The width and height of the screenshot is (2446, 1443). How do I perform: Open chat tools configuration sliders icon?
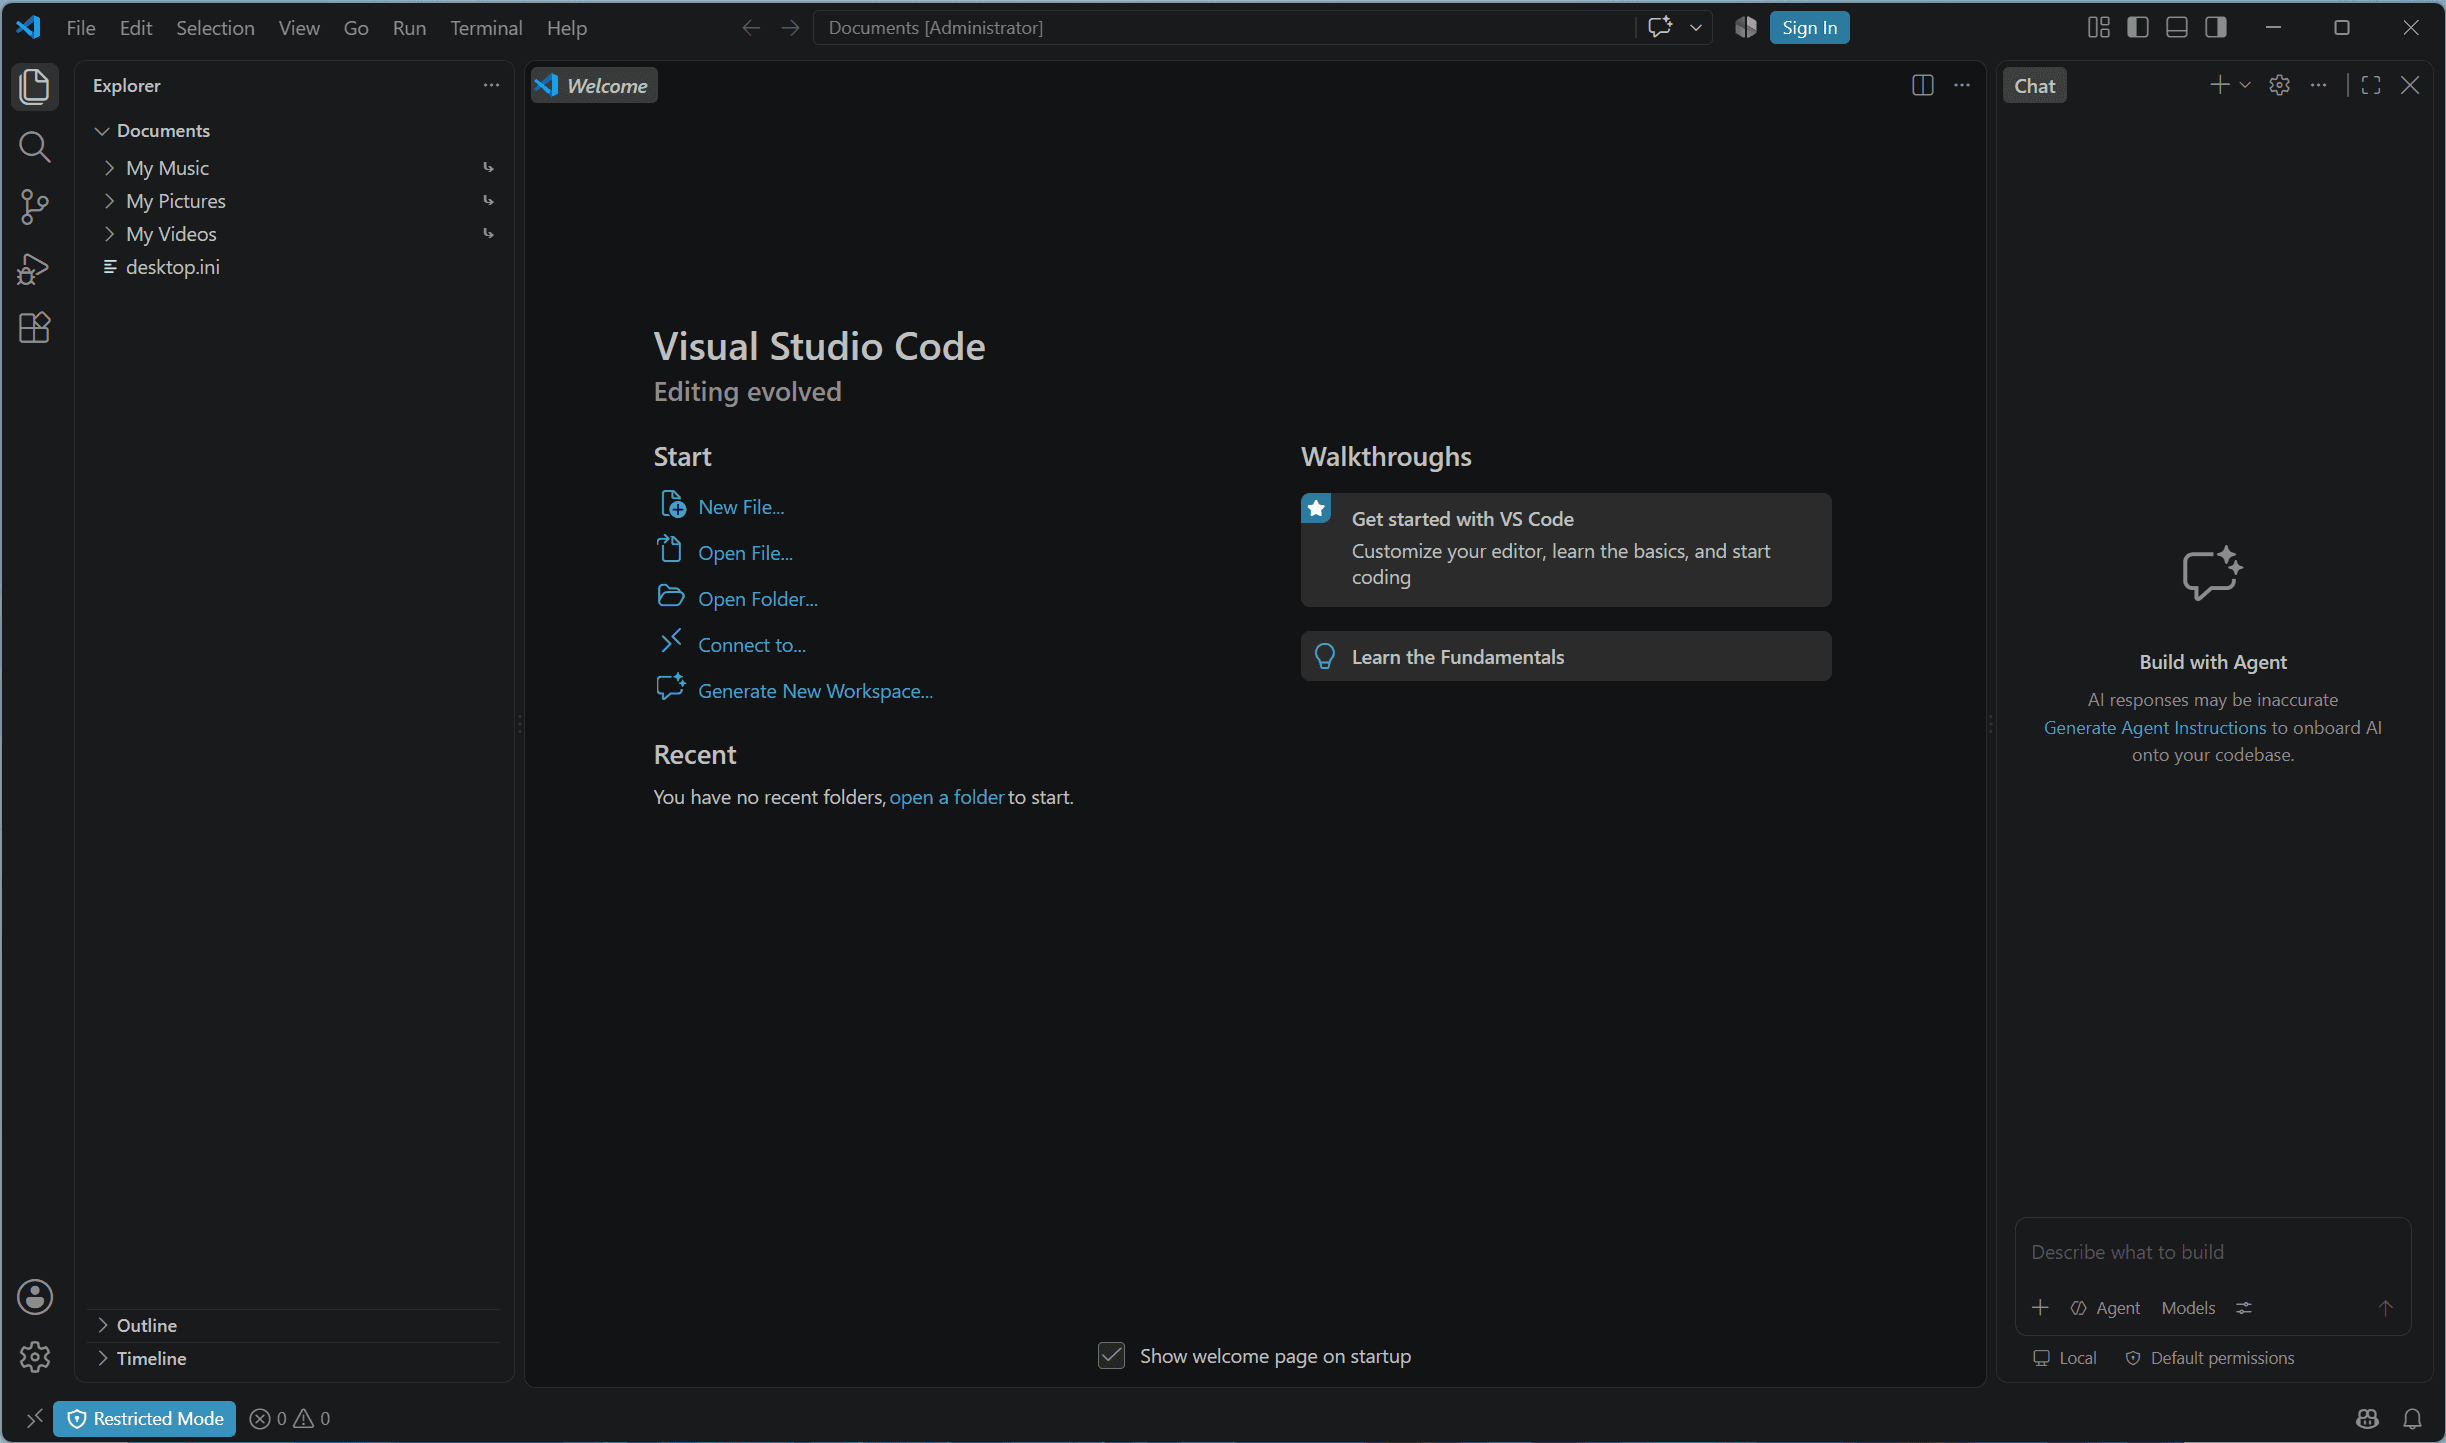(x=2244, y=1308)
